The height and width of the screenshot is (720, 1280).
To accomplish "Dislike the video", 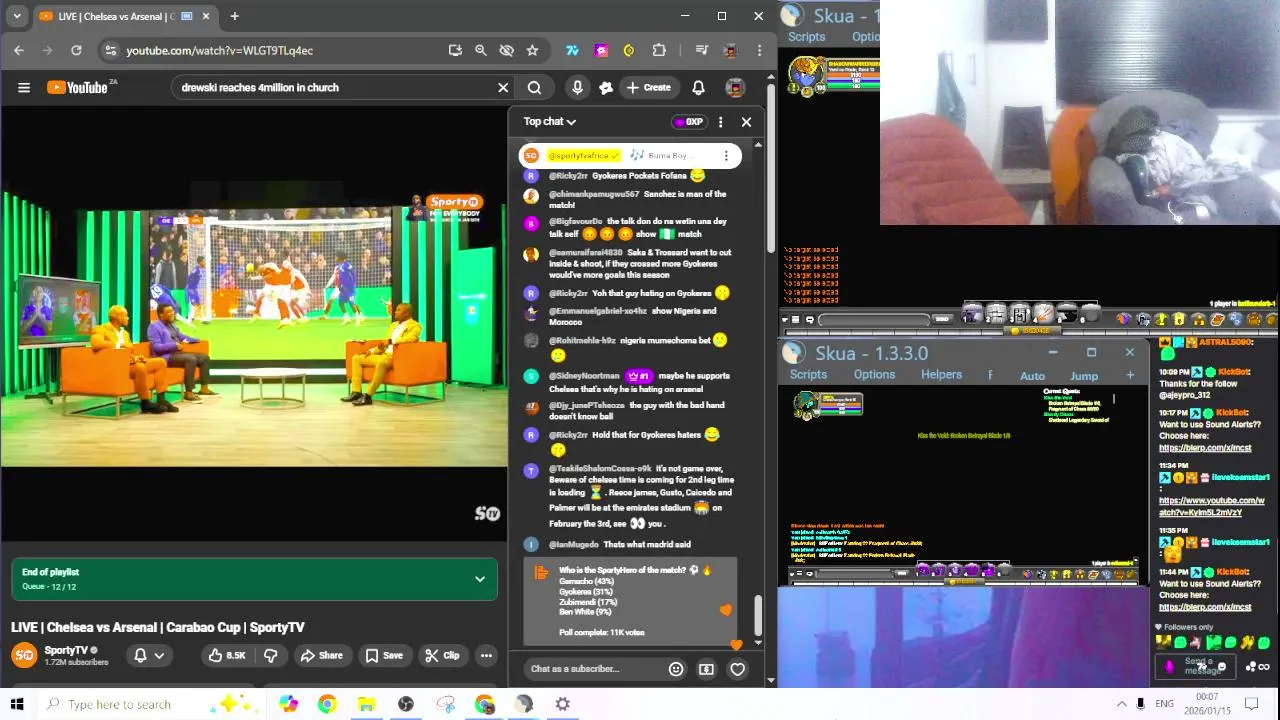I will [270, 656].
